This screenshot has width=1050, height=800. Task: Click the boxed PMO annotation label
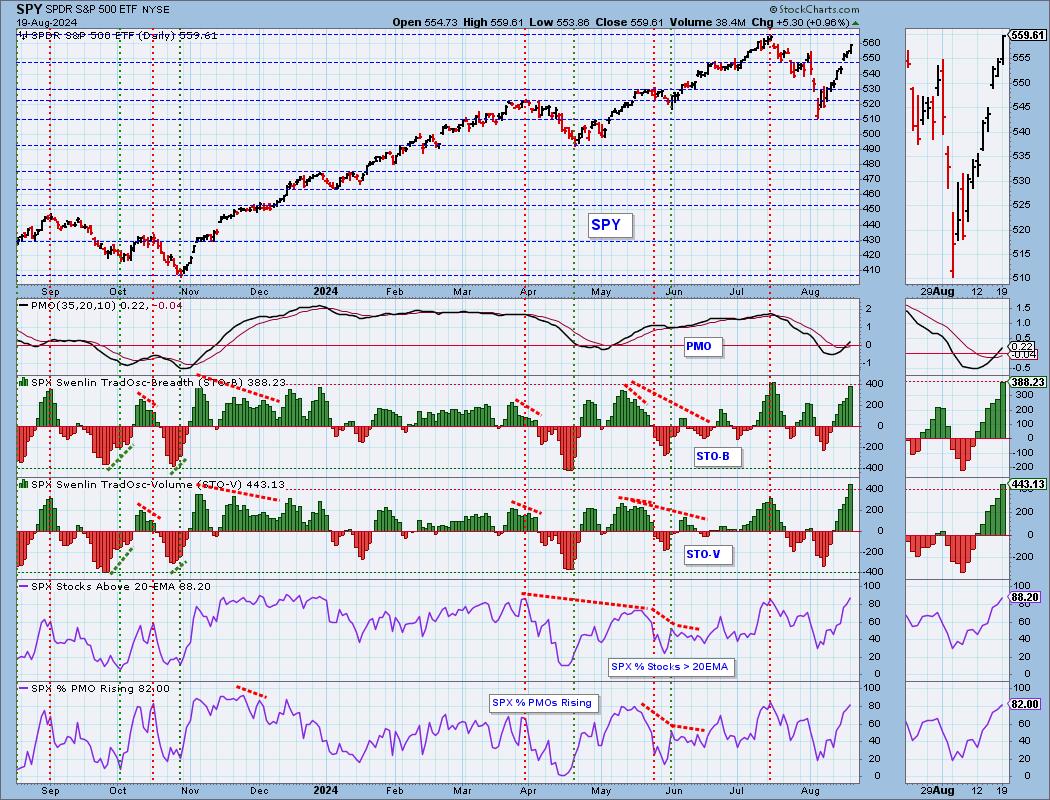pyautogui.click(x=702, y=347)
